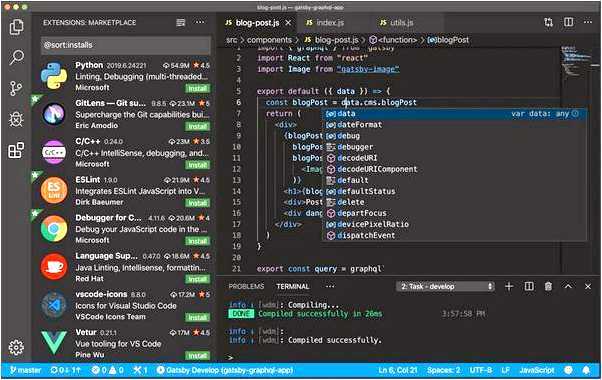The image size is (602, 380).
Task: Click the extensions search field @sort:installs
Action: (x=126, y=45)
